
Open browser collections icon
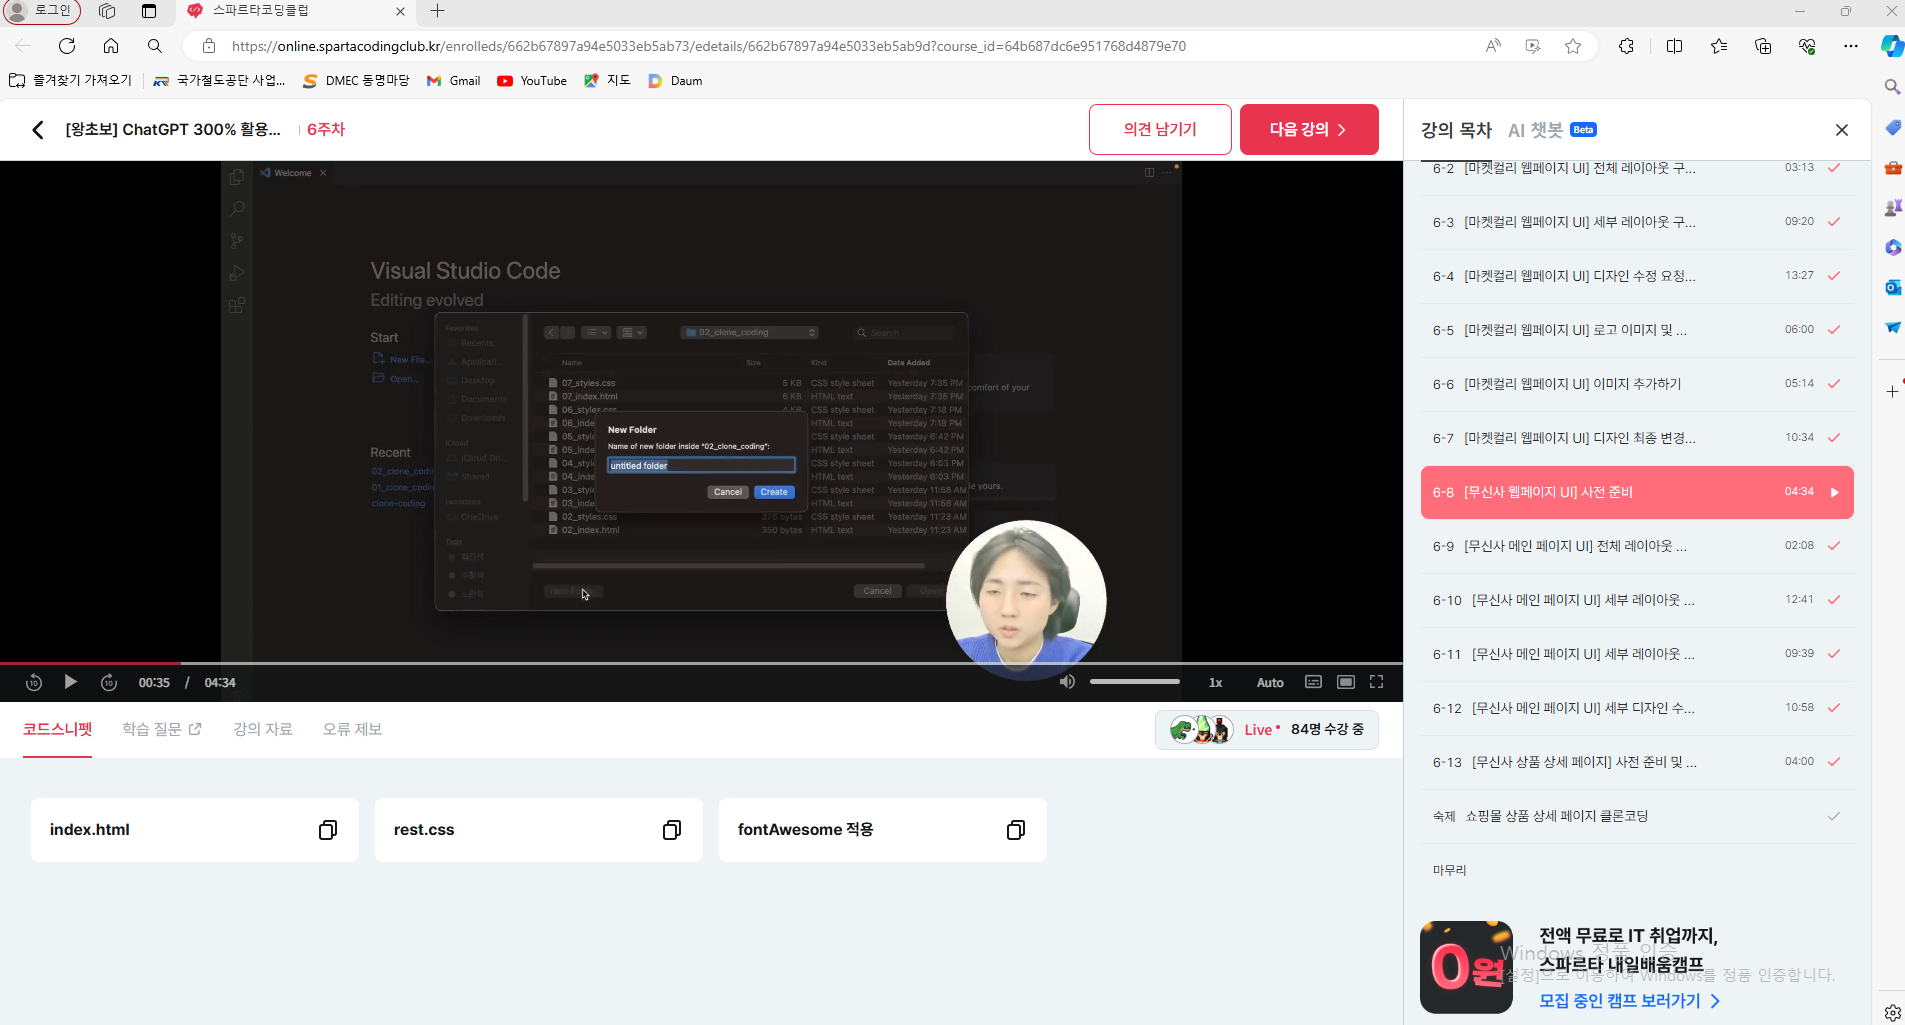[1763, 46]
